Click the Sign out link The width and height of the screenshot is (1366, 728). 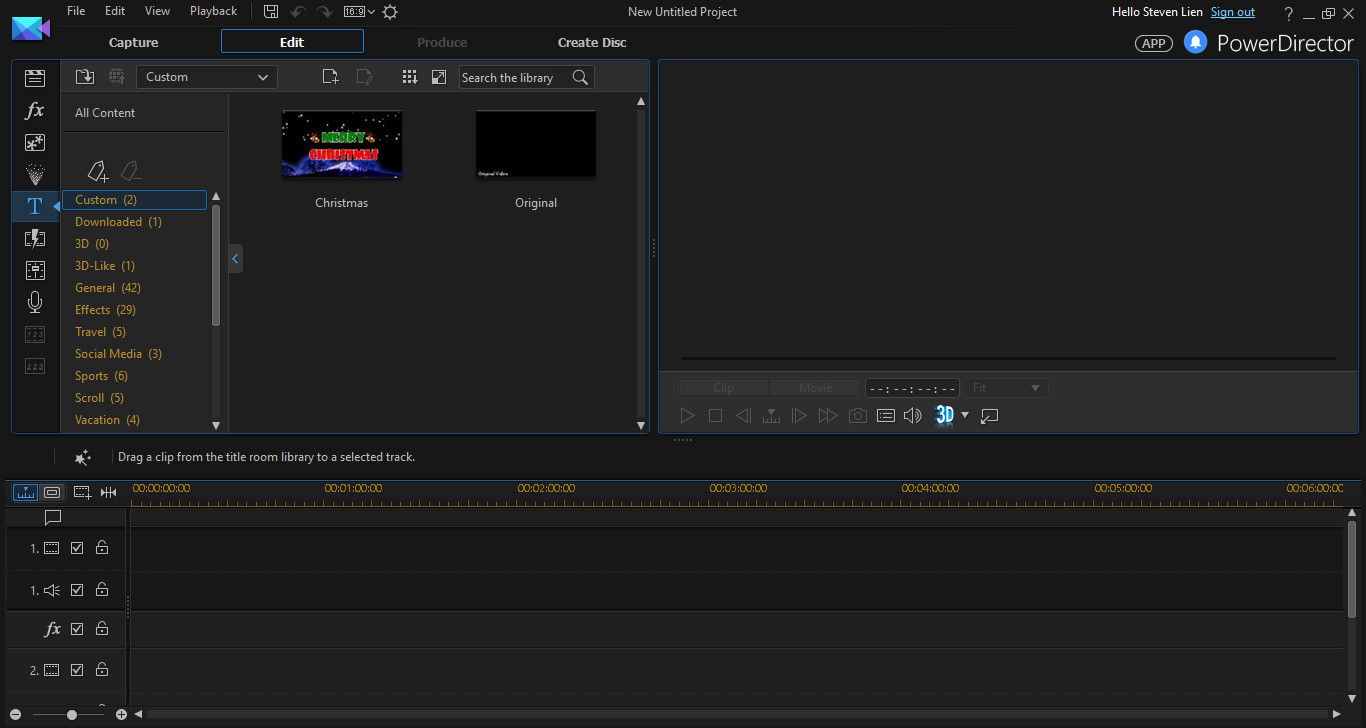1232,12
